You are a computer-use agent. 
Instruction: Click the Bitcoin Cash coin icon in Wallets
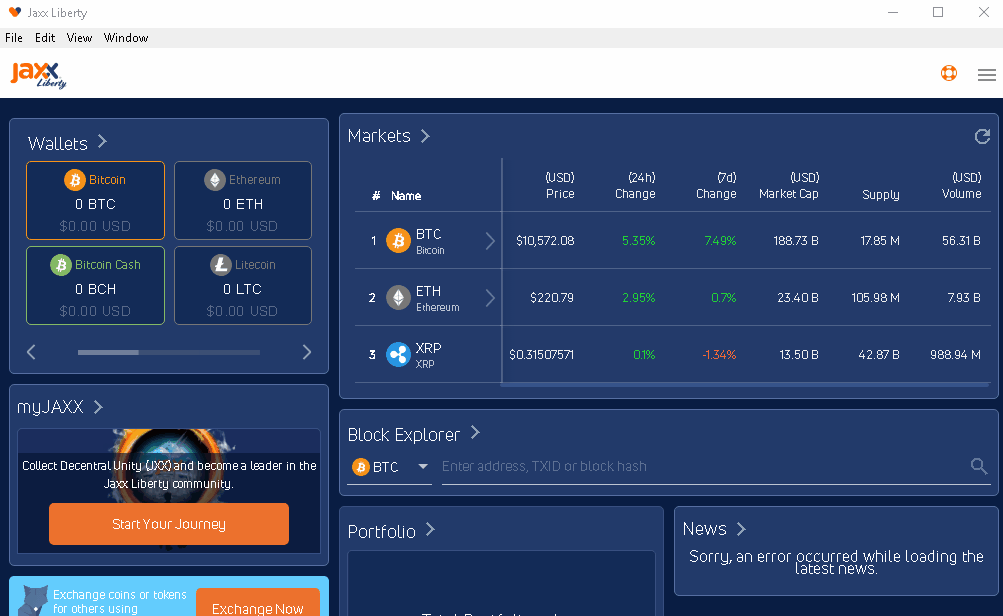61,265
